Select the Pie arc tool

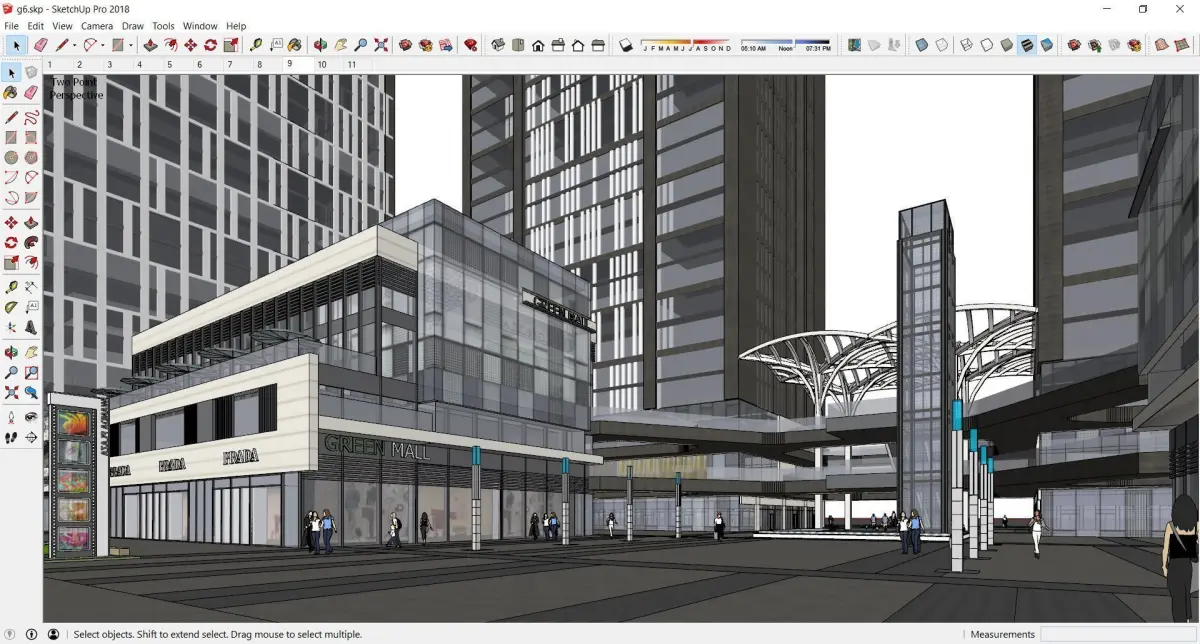[31, 197]
